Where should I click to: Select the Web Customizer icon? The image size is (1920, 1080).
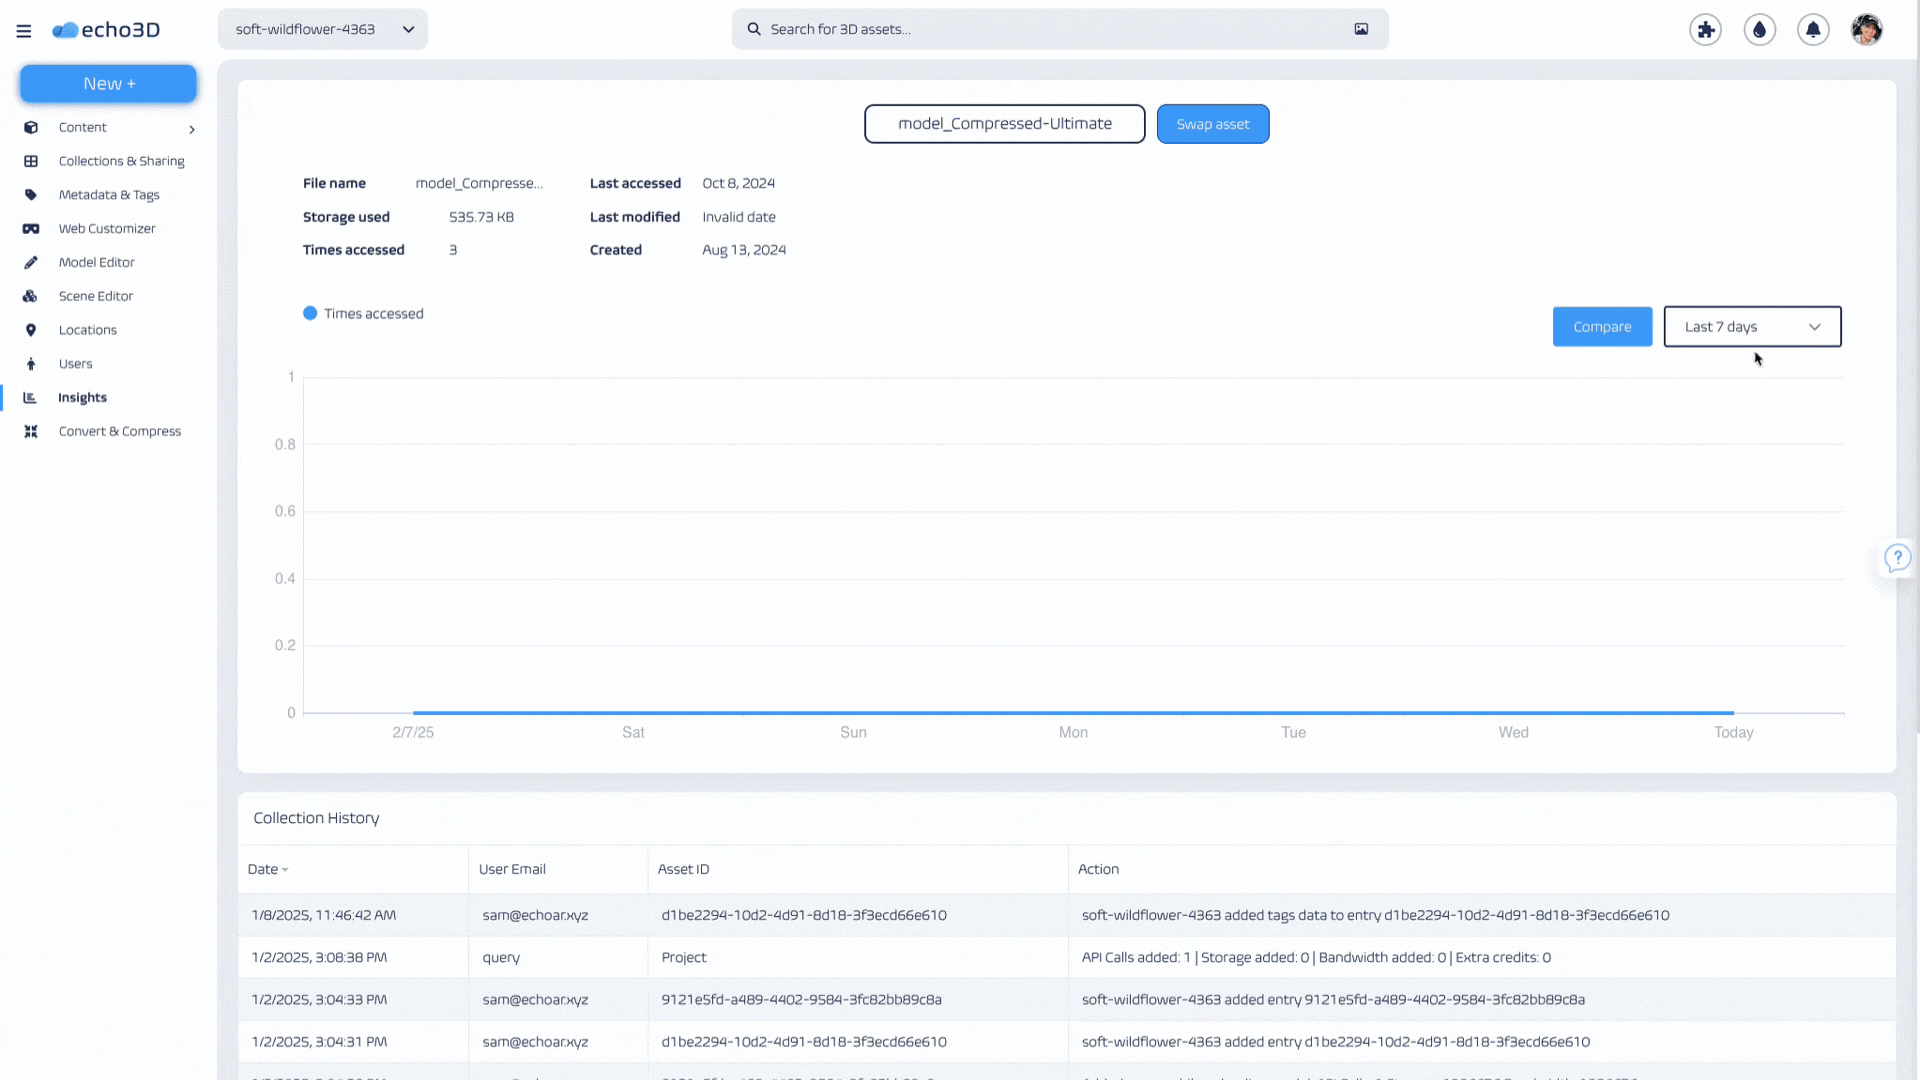[x=32, y=228]
